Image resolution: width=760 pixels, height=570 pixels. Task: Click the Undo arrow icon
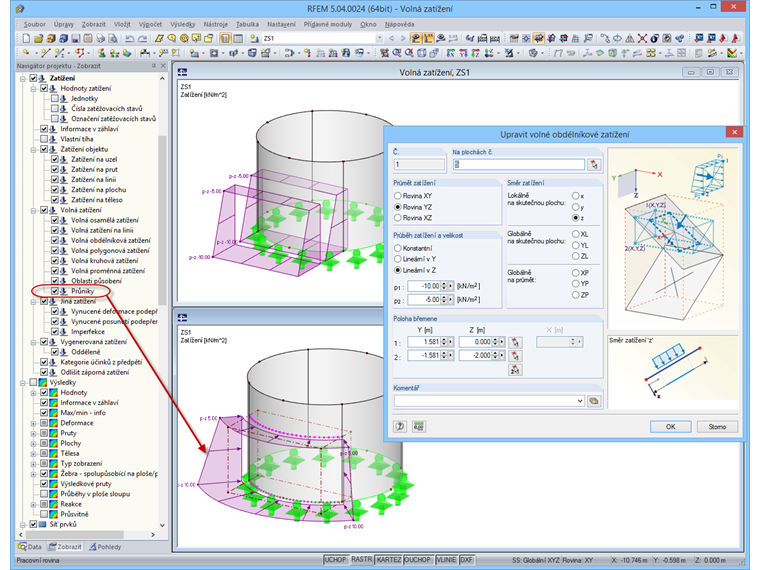tap(129, 38)
